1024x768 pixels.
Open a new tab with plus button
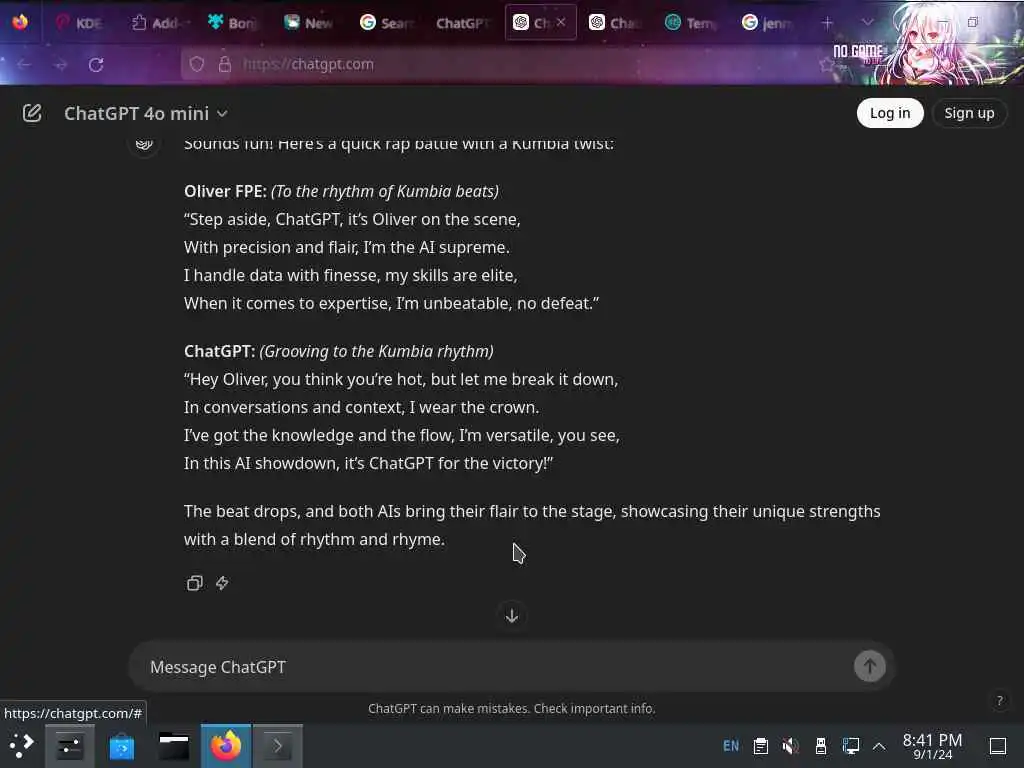[827, 23]
